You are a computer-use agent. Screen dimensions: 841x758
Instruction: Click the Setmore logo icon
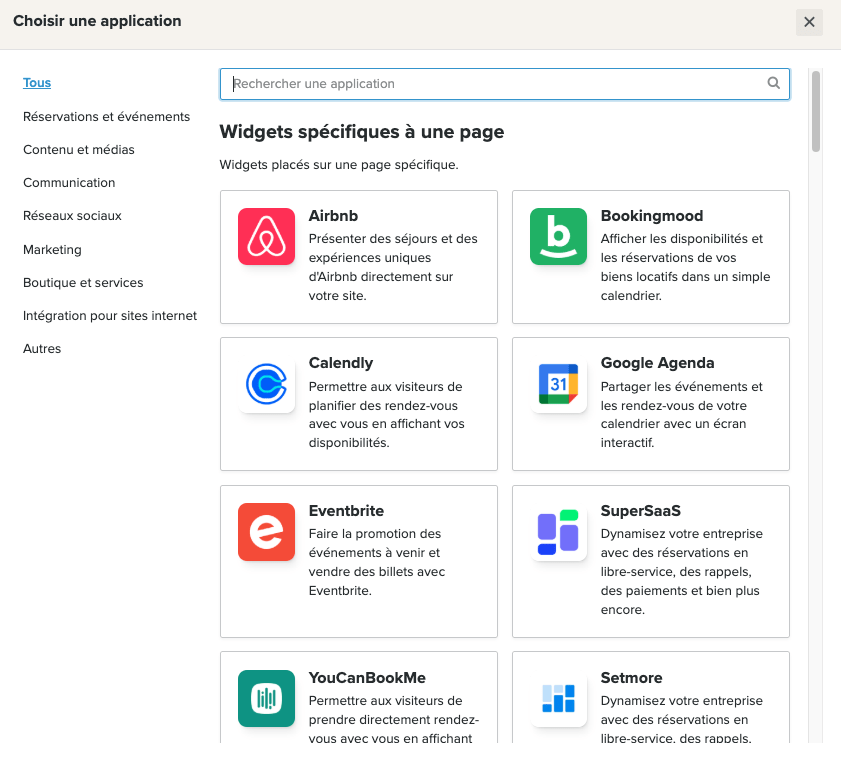(558, 698)
